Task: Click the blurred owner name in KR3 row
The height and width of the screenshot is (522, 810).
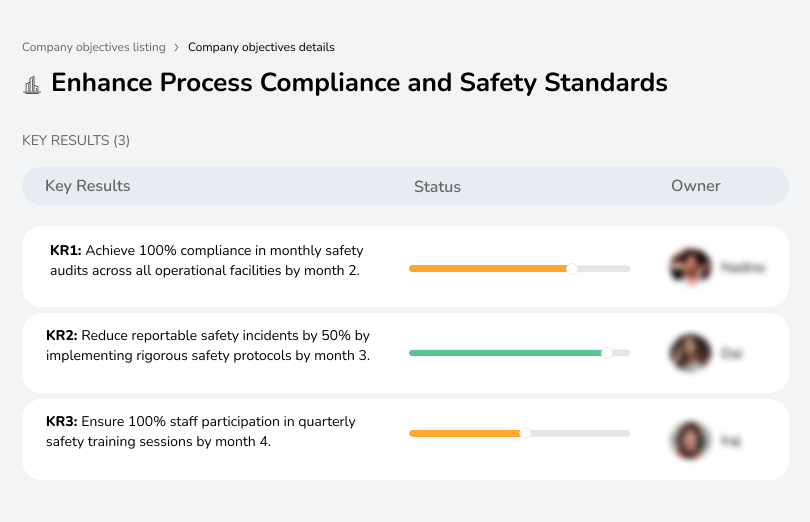Action: (x=730, y=441)
